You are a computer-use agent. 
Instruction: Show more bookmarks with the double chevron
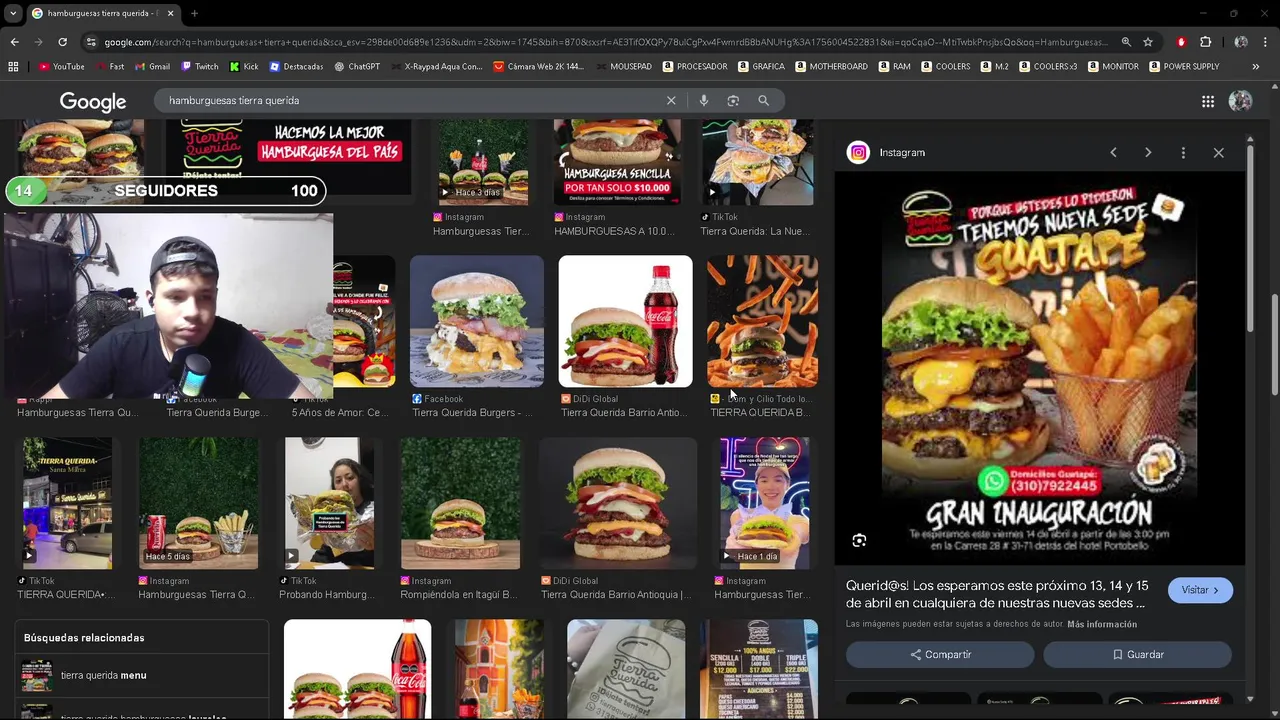point(1255,67)
